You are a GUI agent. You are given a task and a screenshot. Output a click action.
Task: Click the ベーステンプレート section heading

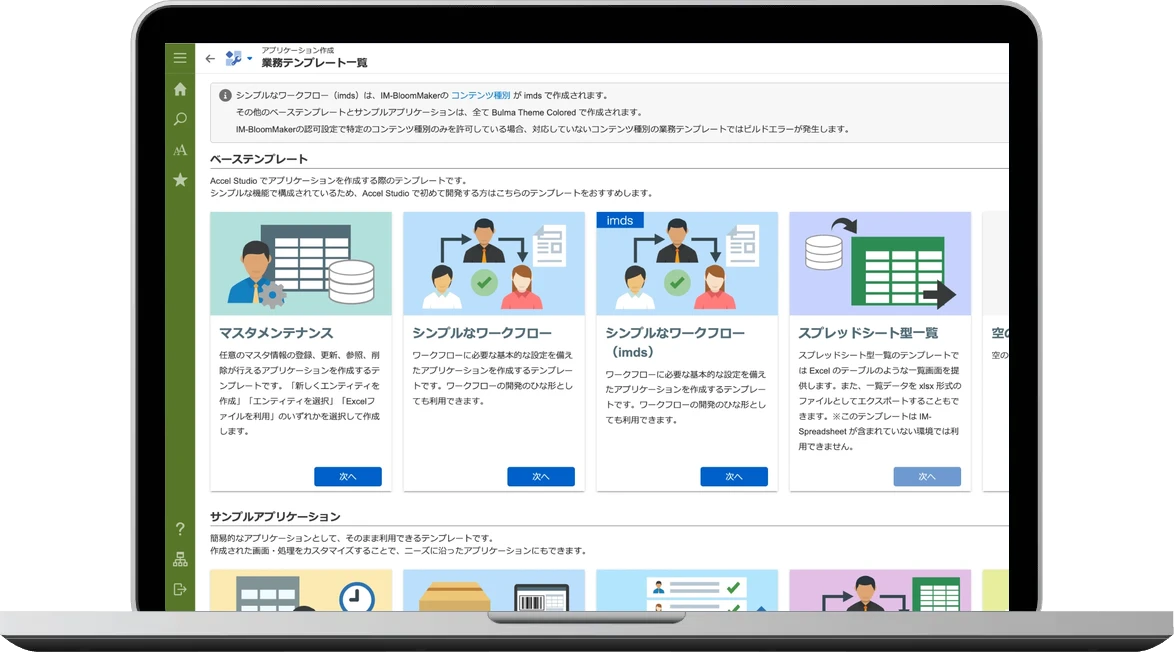[x=259, y=159]
